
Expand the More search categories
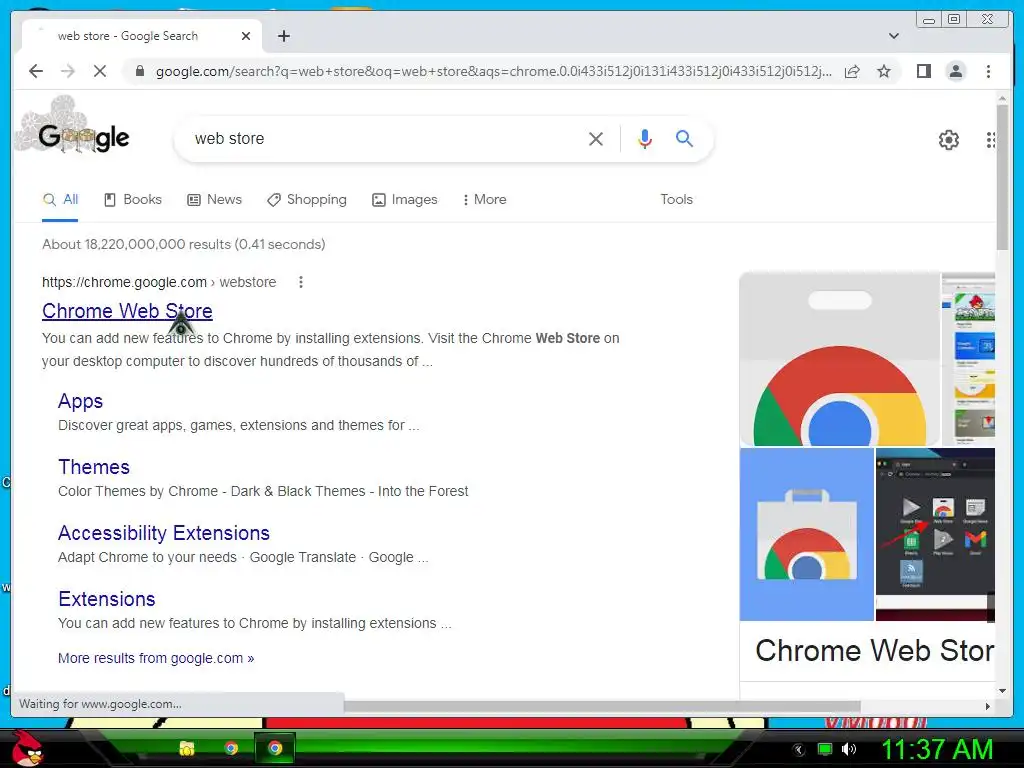(x=485, y=200)
